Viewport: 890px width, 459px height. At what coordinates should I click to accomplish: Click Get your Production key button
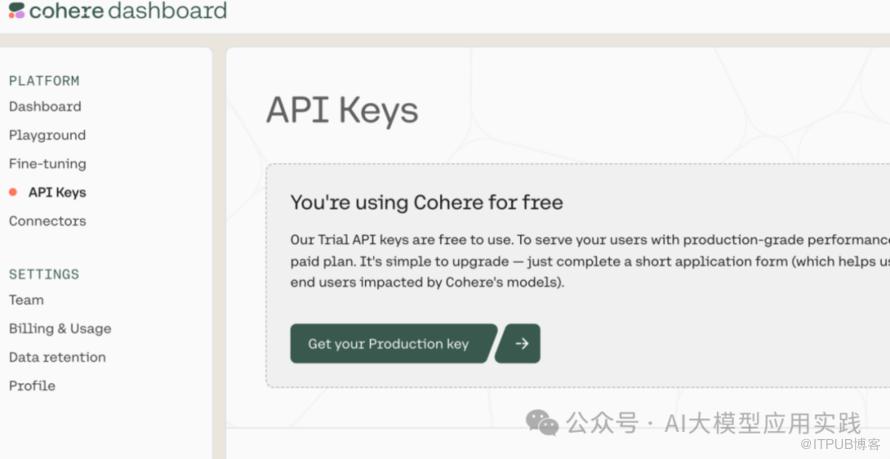point(393,343)
